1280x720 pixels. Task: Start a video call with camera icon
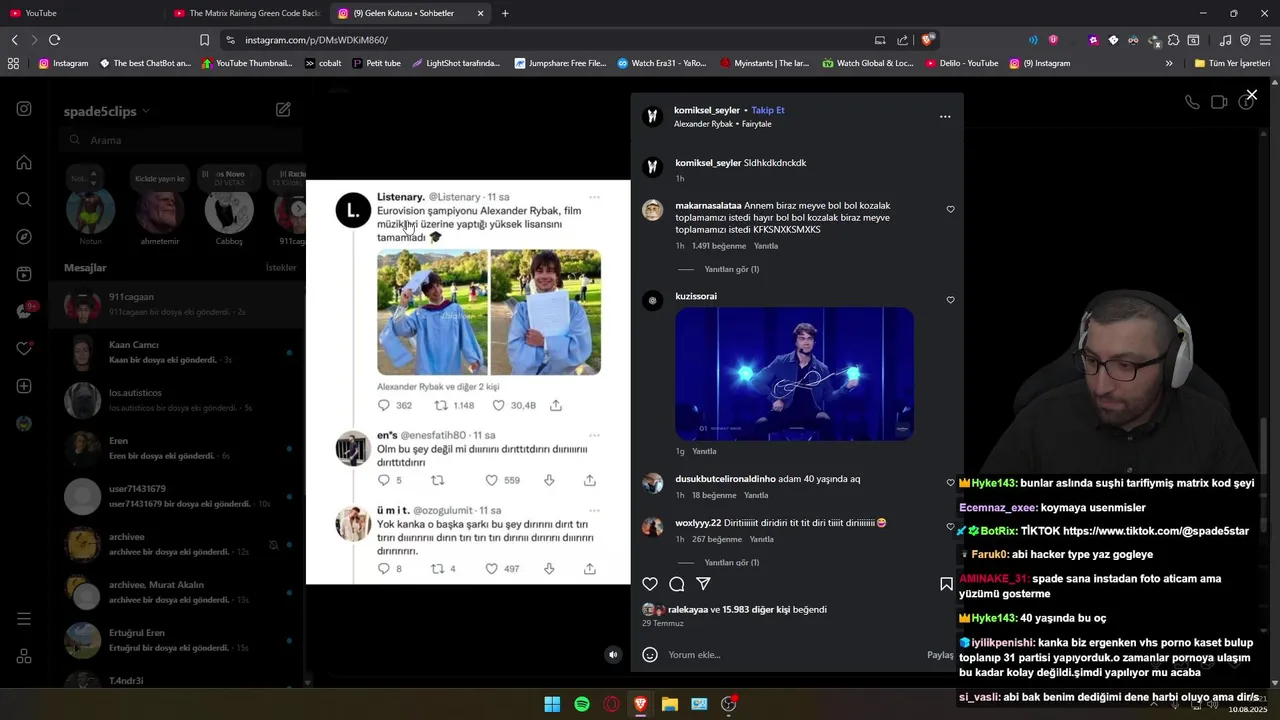point(1219,102)
